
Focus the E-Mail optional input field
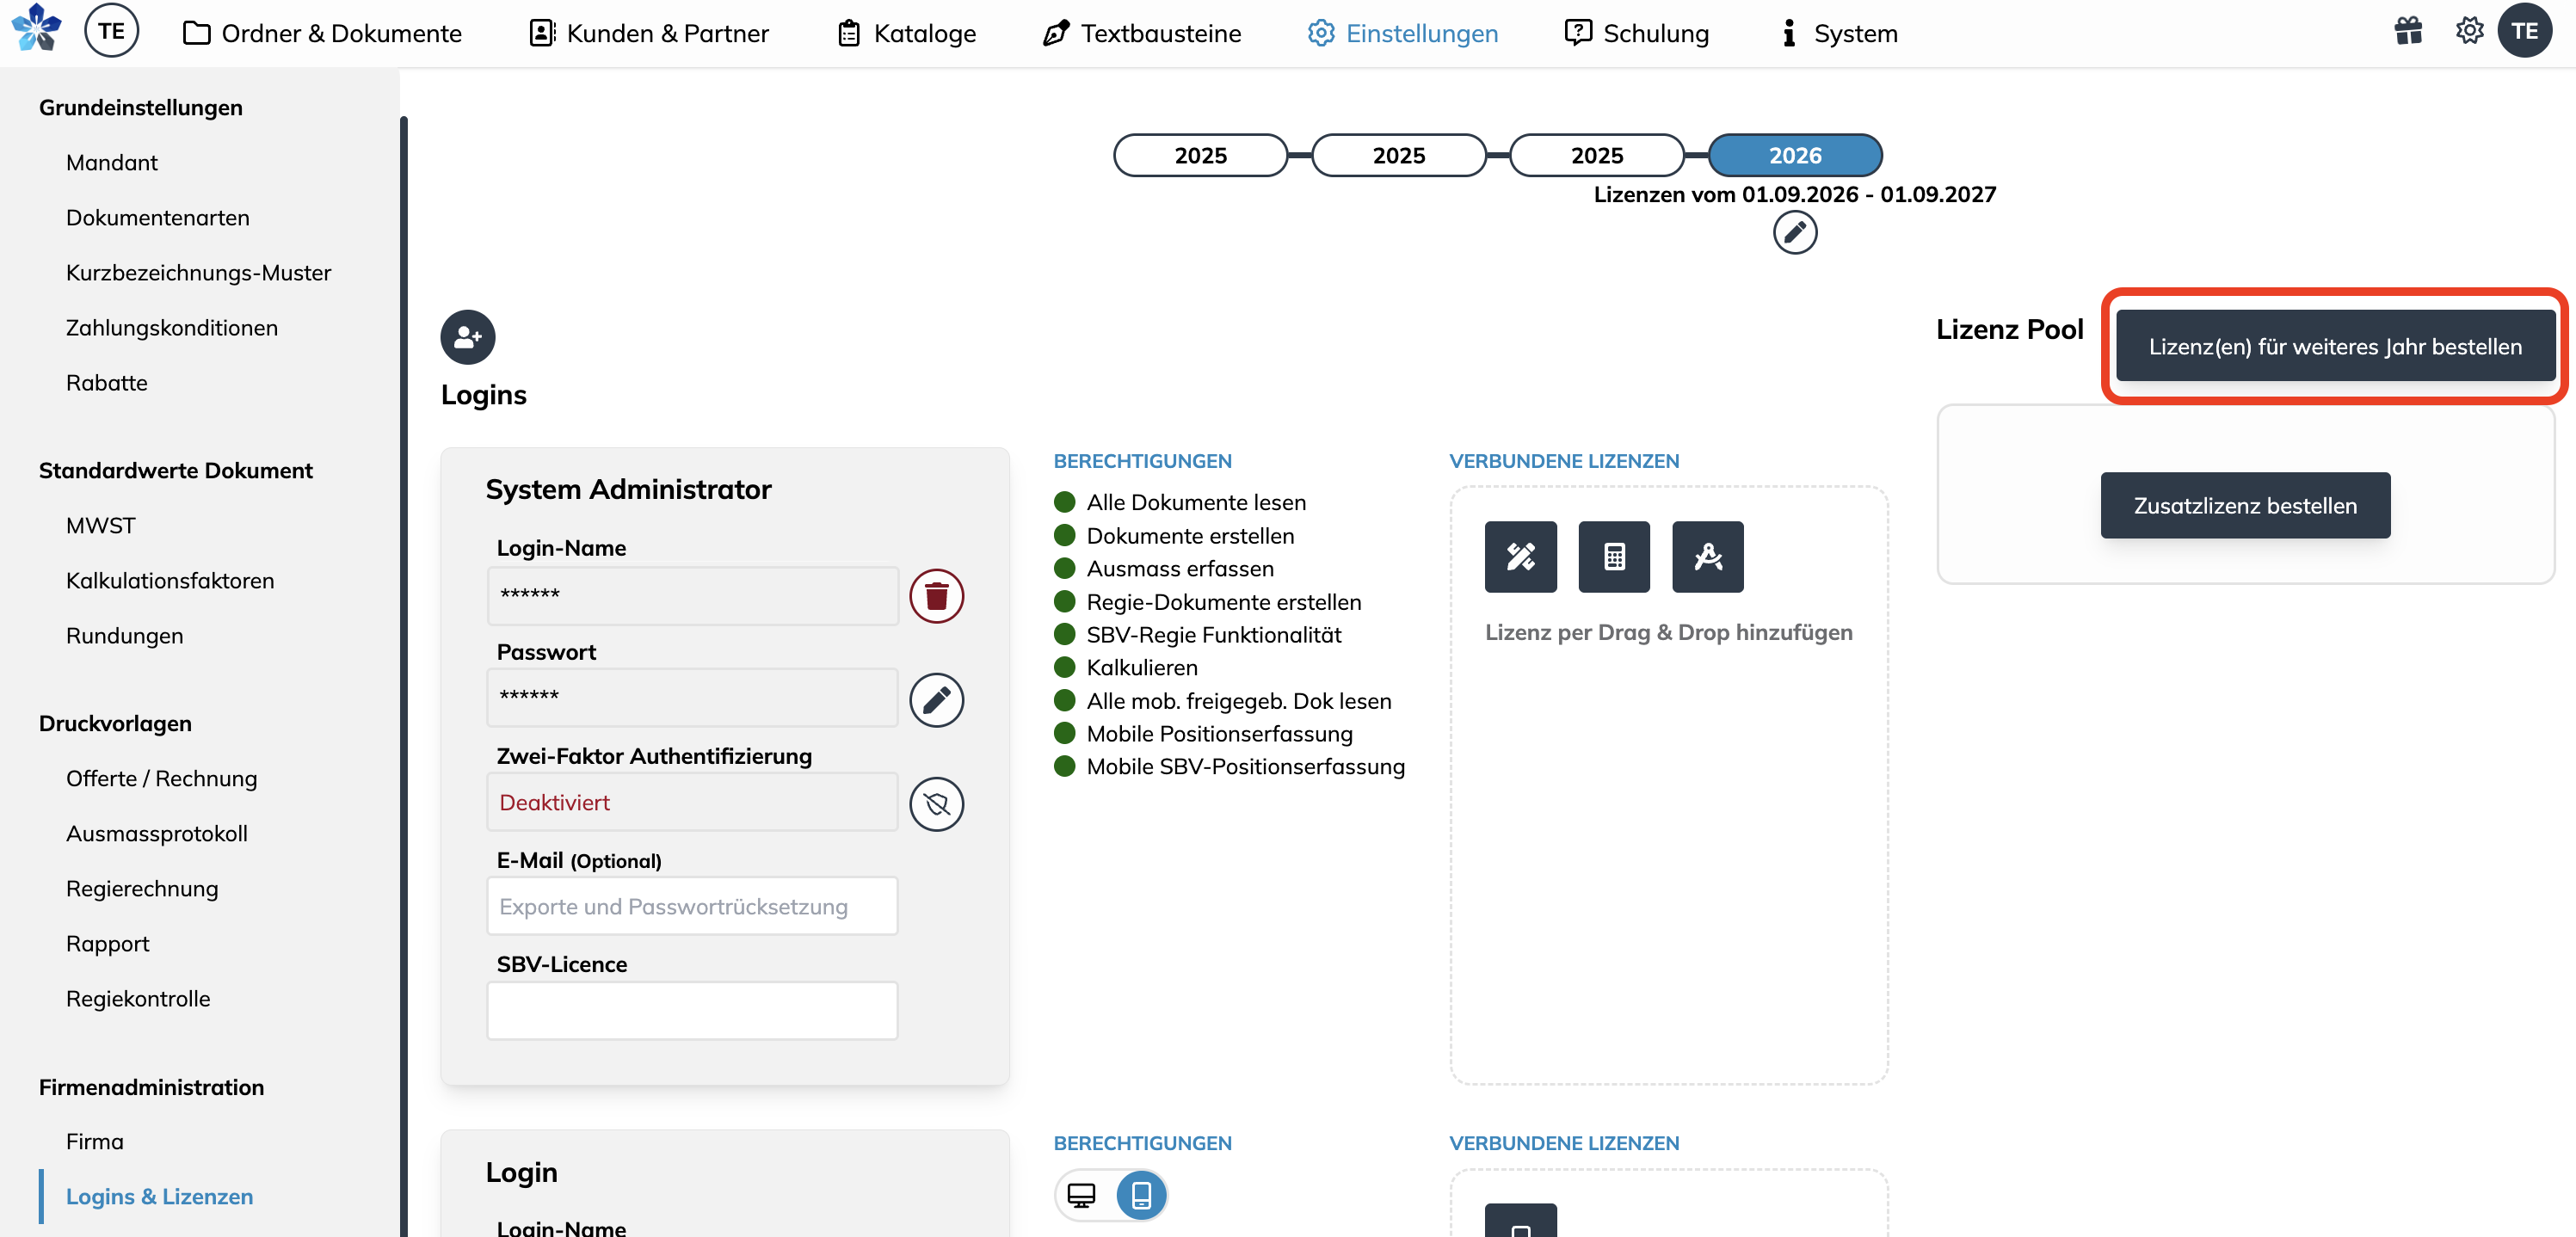click(692, 906)
